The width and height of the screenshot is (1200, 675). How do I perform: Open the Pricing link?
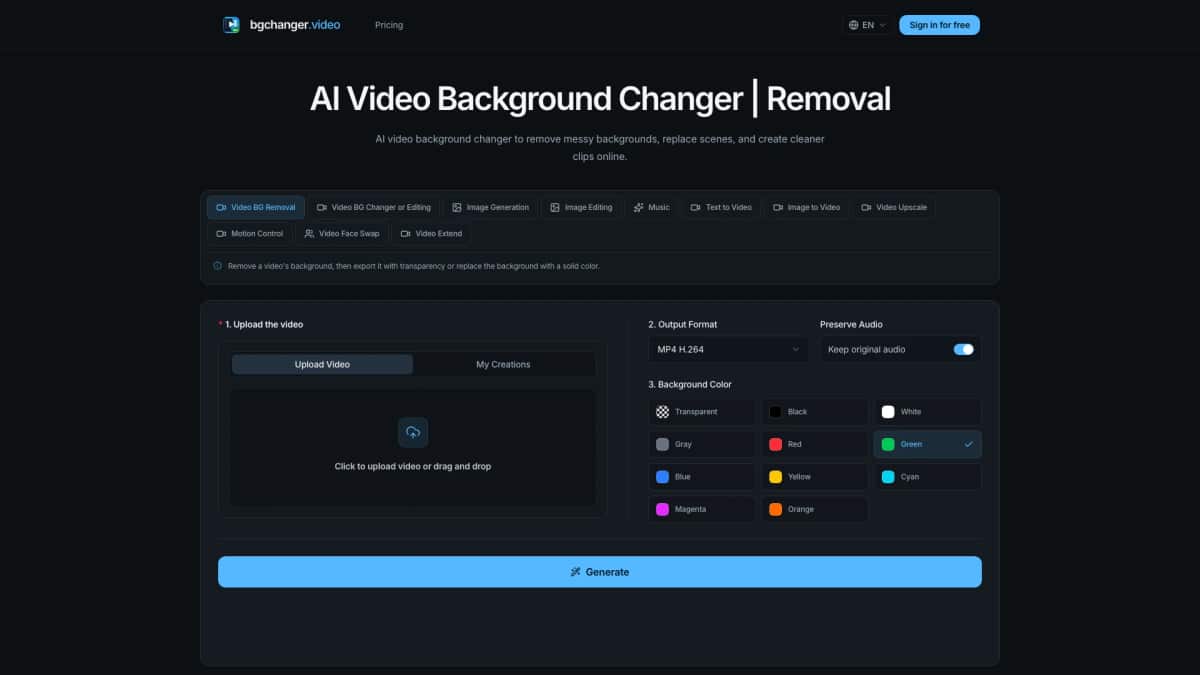click(389, 25)
